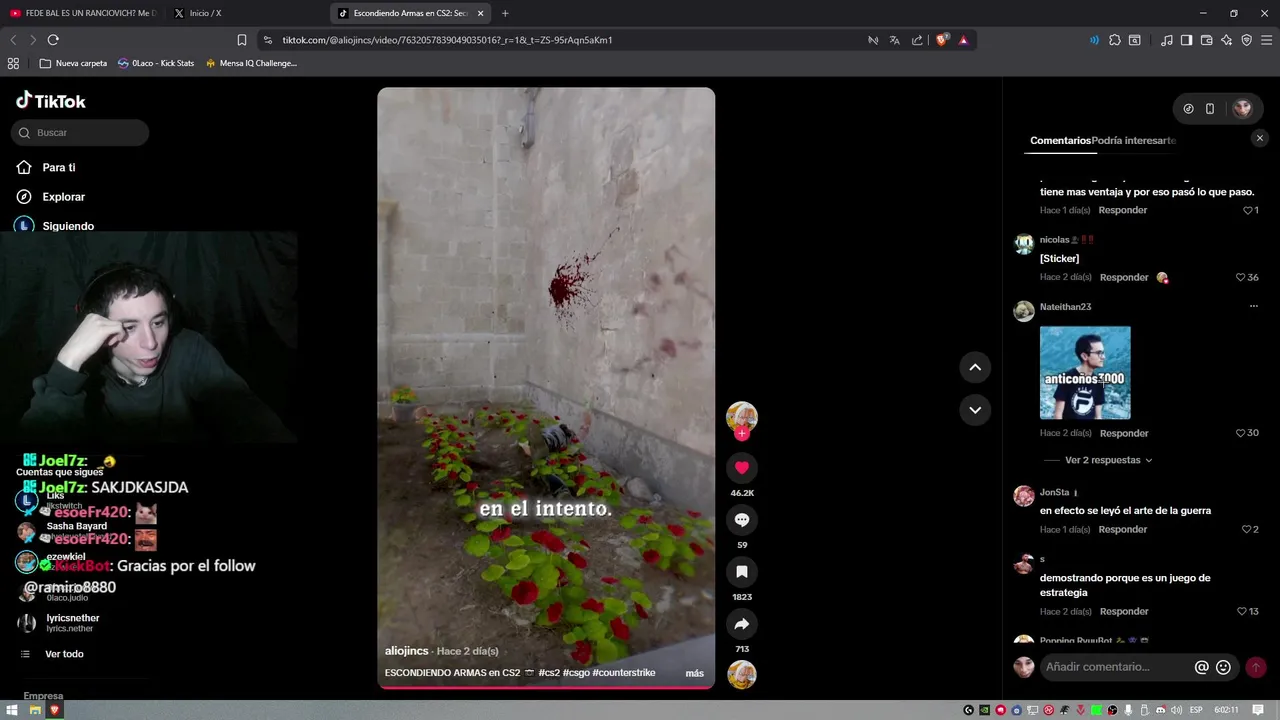The image size is (1280, 720).
Task: Reply to JonSta comment
Action: (1123, 529)
